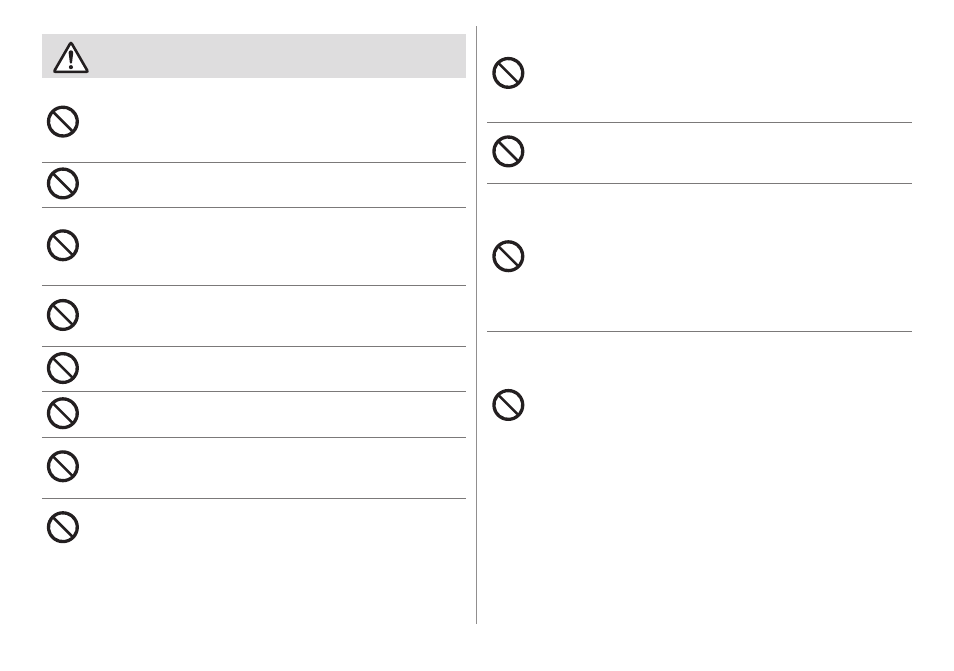
Task: Click the divider above the last left-column prohibition icon
Action: [254, 498]
